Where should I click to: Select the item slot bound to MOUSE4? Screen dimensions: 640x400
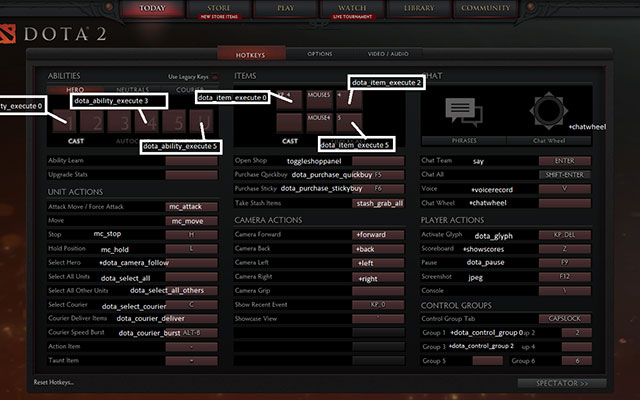tap(319, 123)
